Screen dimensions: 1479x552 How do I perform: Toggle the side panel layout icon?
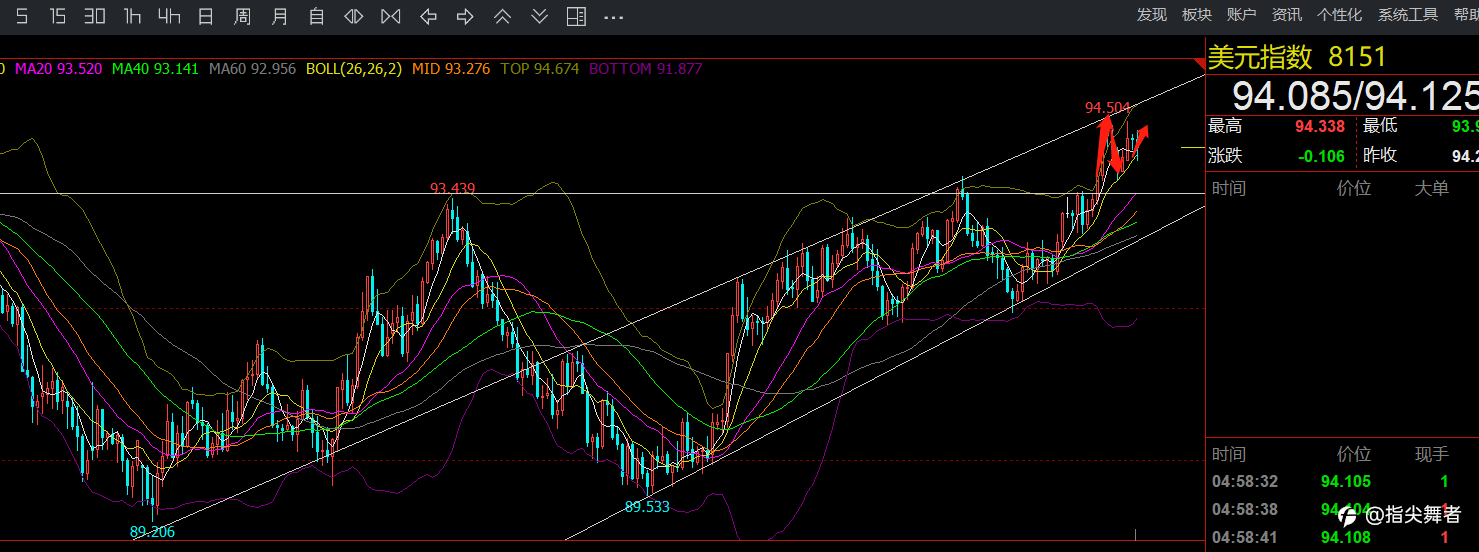click(576, 16)
